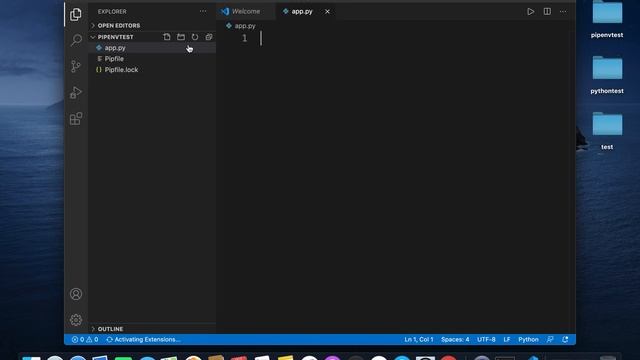Run the Python file with play button
640x360 pixels.
coord(530,11)
